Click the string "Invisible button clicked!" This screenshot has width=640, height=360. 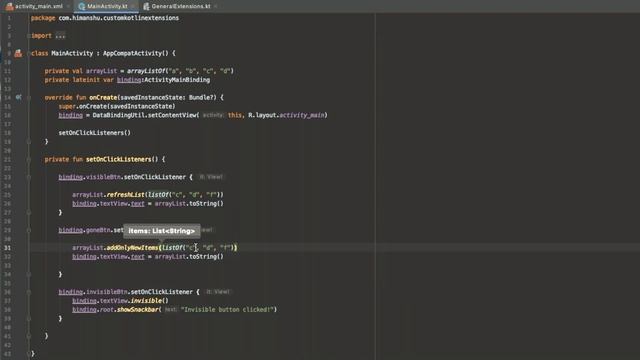(227, 309)
